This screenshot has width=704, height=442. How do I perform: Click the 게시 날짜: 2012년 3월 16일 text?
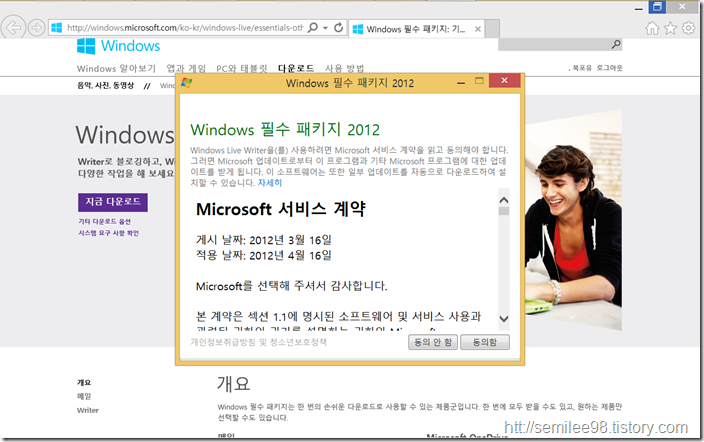coord(264,240)
